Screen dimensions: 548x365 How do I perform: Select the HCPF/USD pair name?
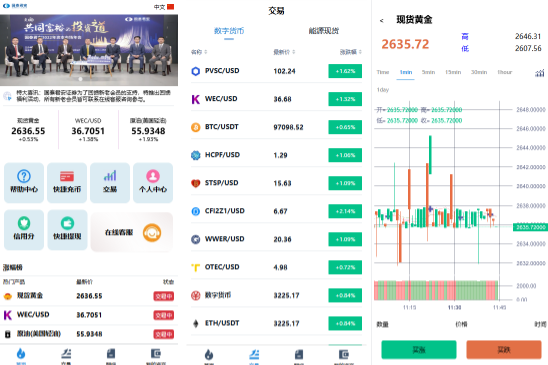click(x=222, y=155)
